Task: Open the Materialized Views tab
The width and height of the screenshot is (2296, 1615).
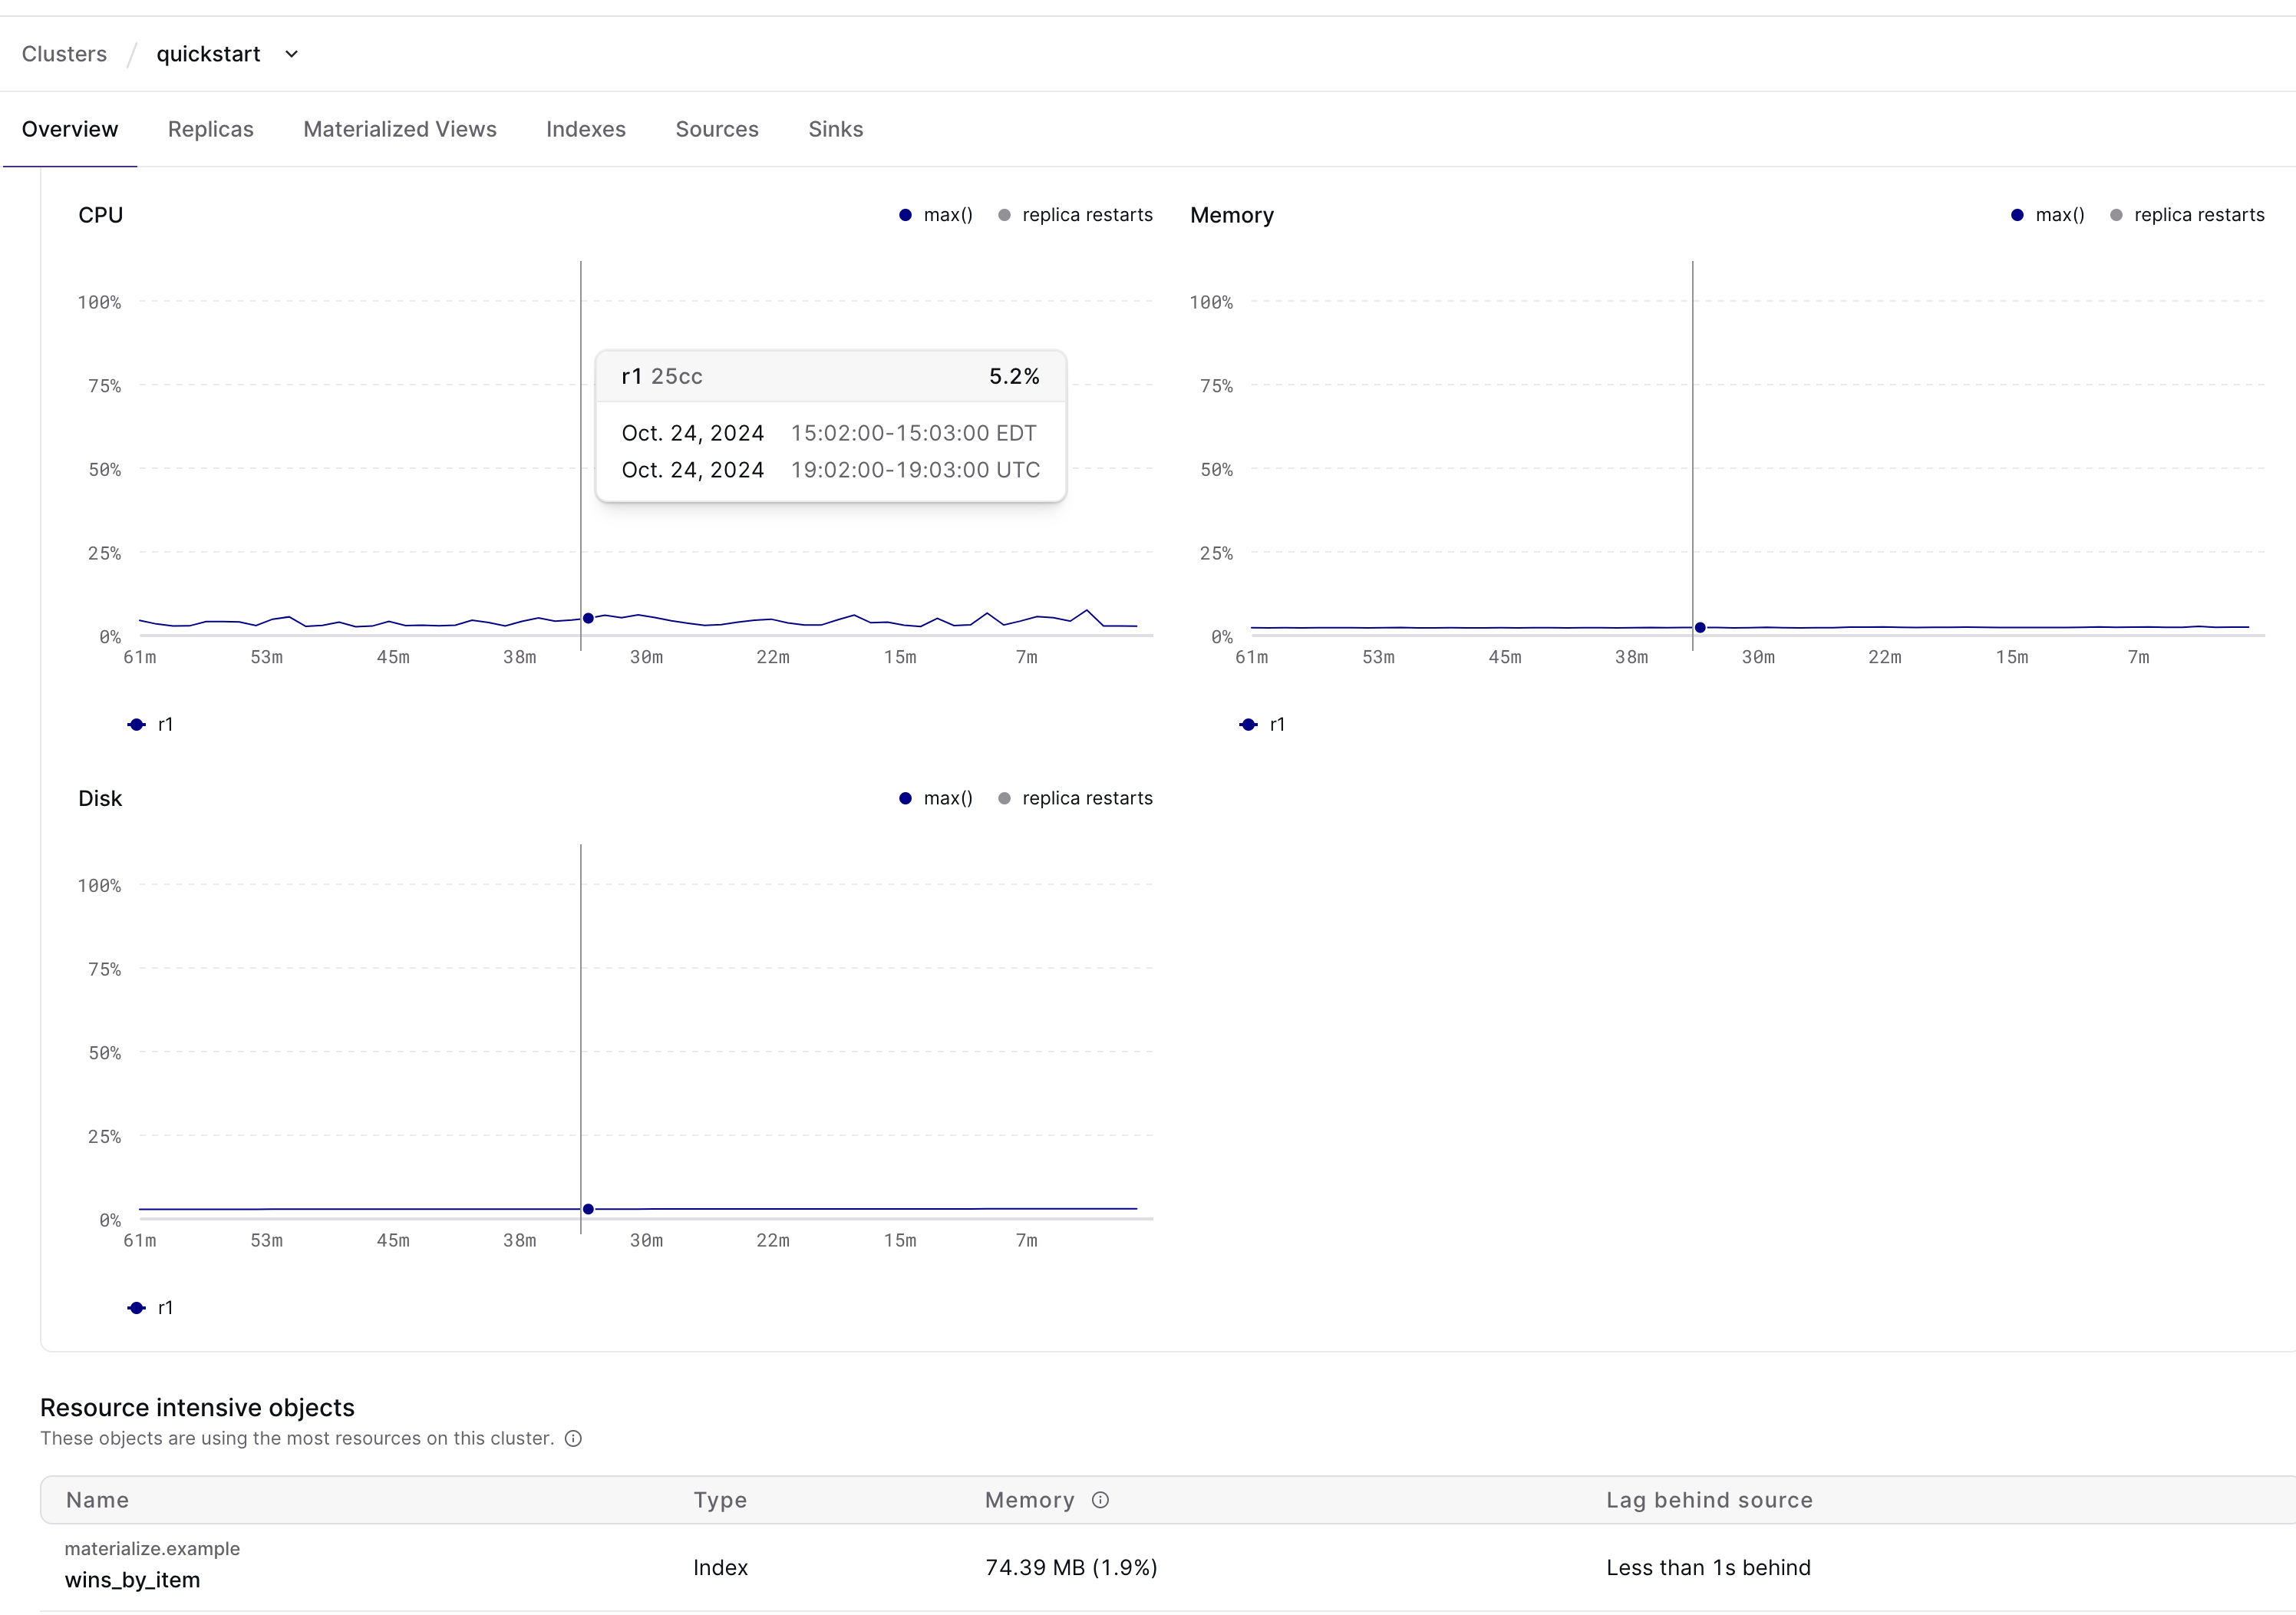Action: 399,129
